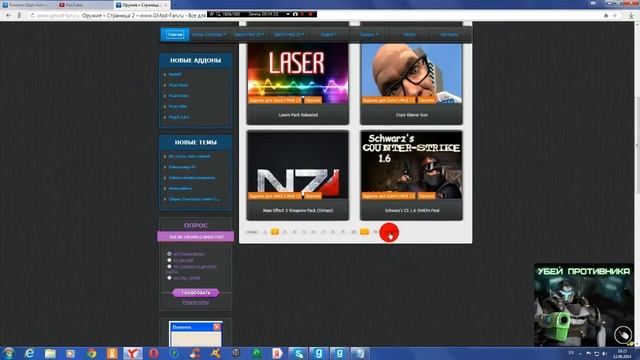Open the red Yandex Я taskbar icon
640x360 pixels.
click(x=278, y=353)
